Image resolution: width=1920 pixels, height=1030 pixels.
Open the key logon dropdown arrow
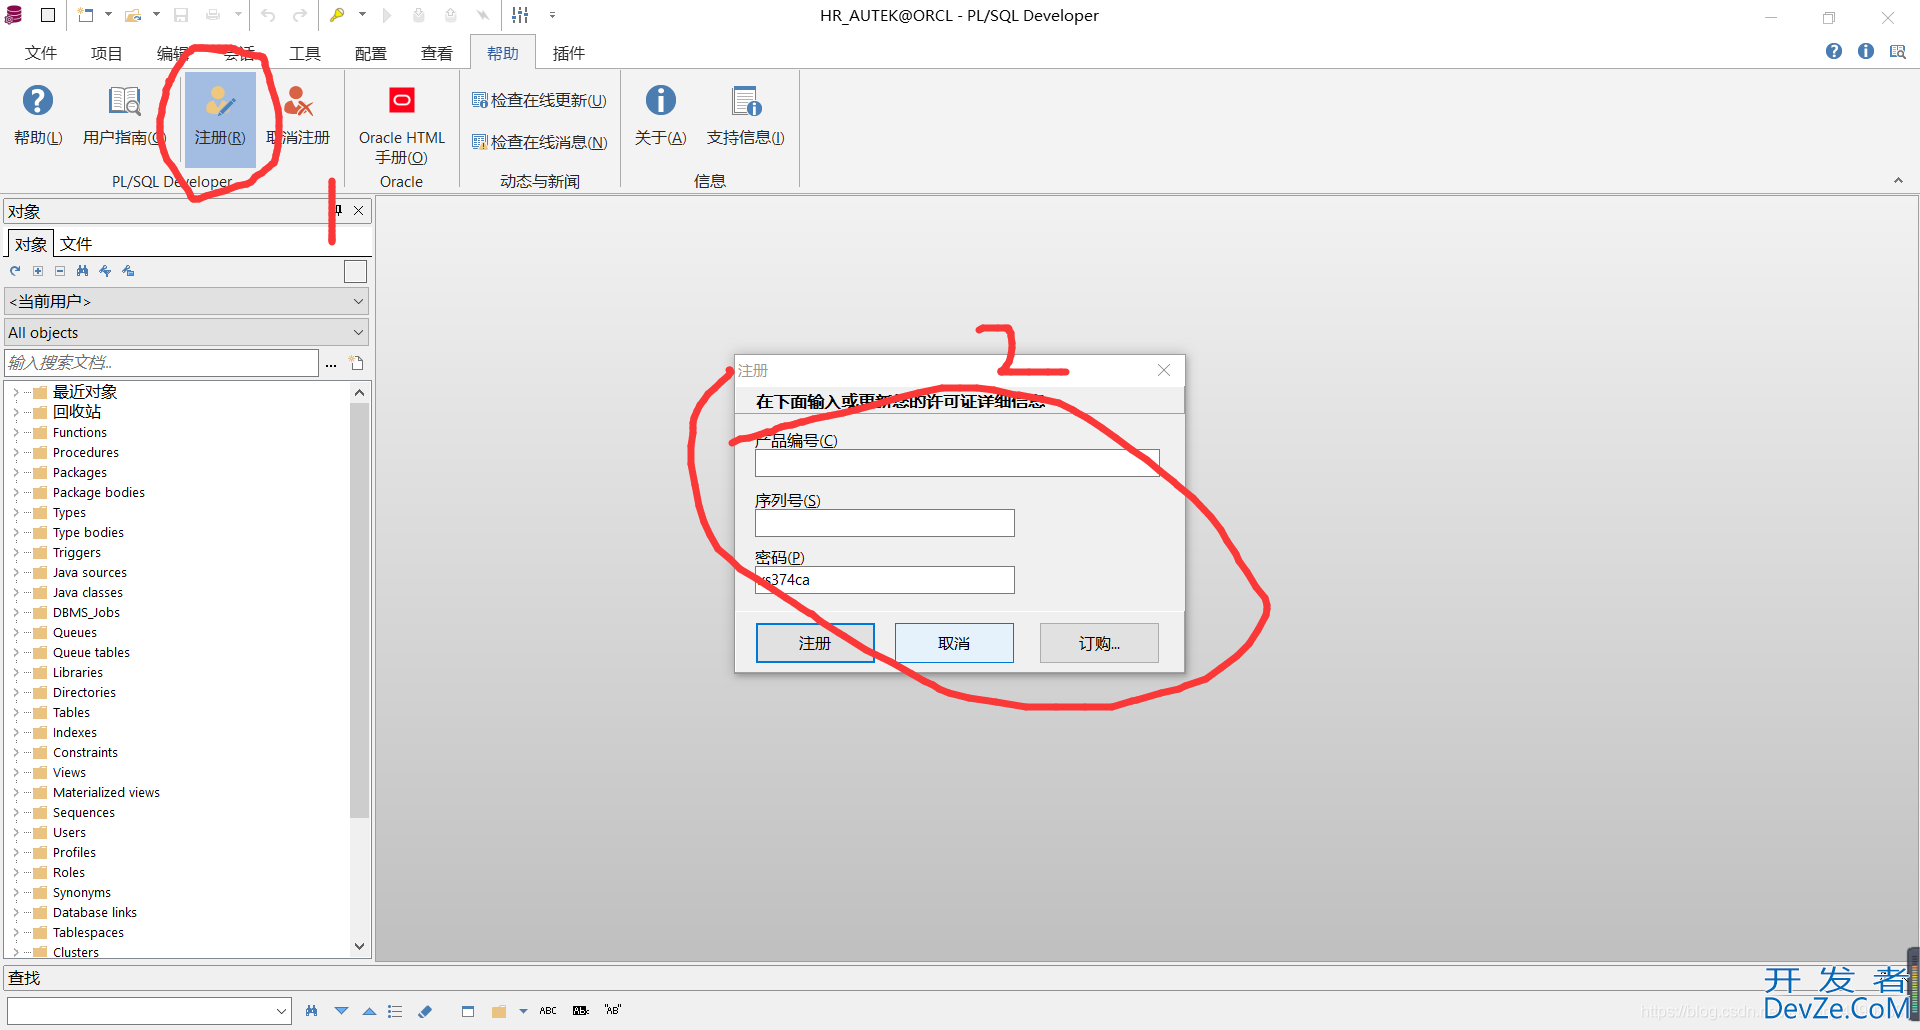click(362, 15)
